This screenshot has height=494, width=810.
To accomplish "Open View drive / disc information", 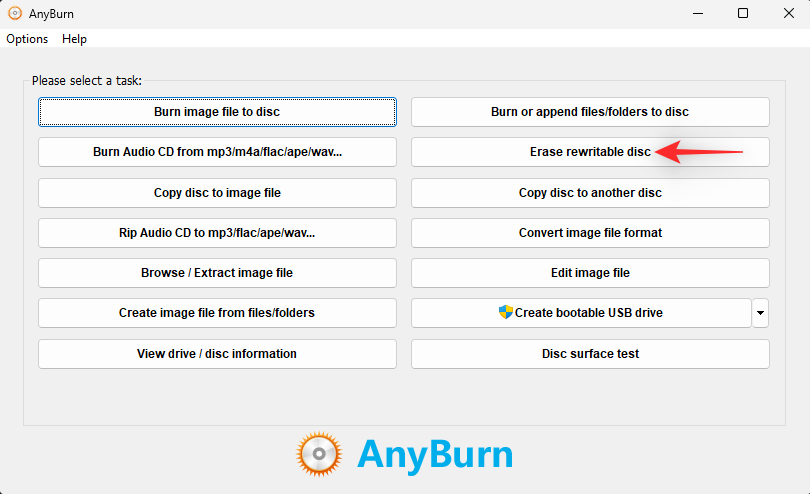I will [217, 353].
